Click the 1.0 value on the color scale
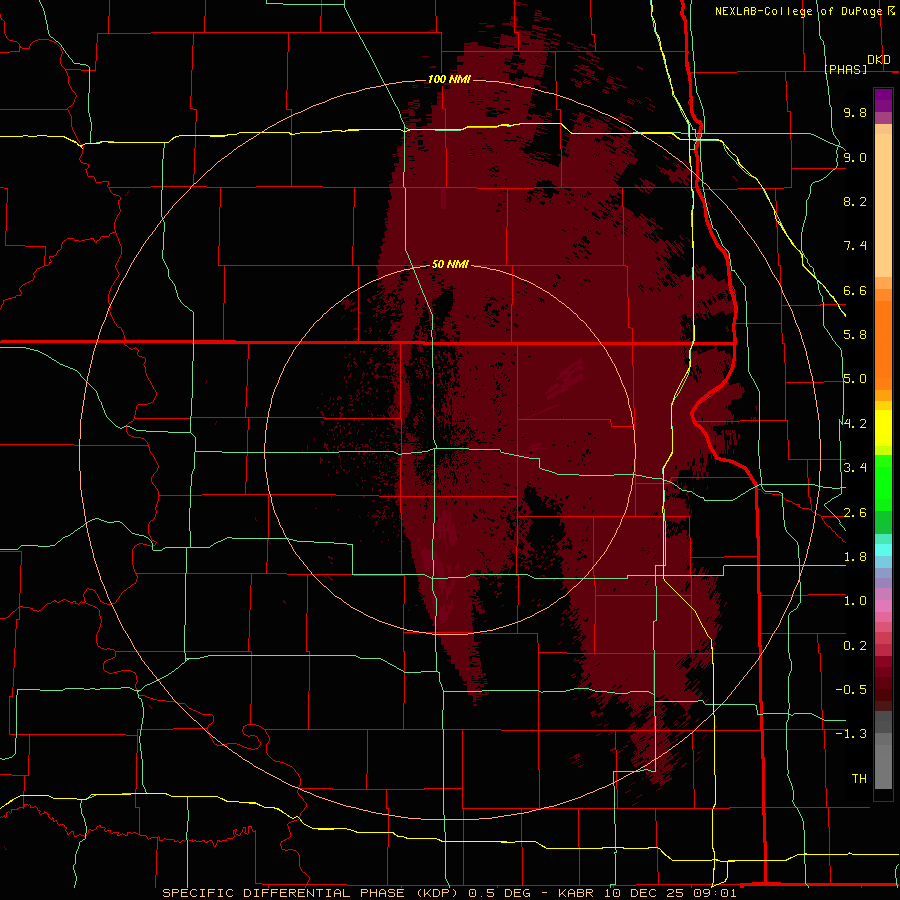Image resolution: width=900 pixels, height=900 pixels. 855,601
